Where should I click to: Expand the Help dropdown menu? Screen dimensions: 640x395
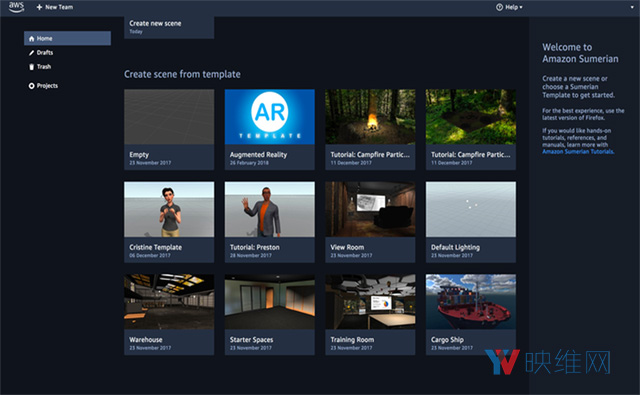click(x=509, y=7)
